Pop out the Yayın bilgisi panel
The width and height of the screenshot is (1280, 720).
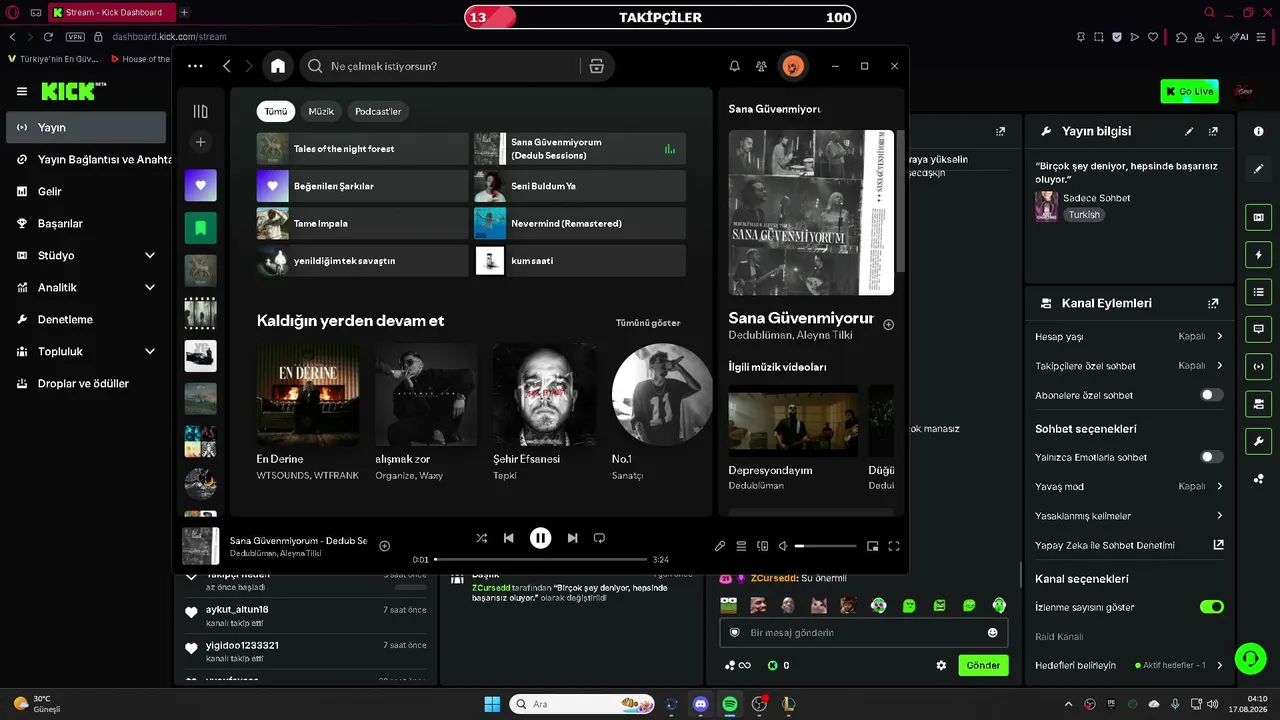[x=1213, y=131]
